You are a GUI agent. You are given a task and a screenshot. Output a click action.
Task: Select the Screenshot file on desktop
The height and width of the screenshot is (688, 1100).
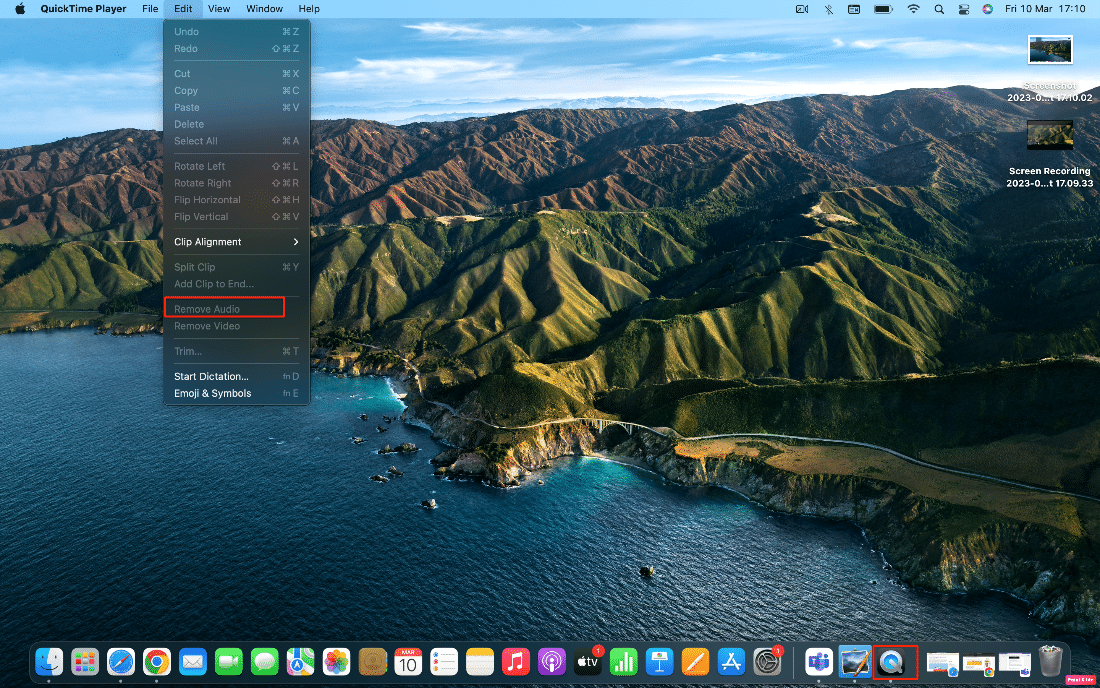point(1050,50)
